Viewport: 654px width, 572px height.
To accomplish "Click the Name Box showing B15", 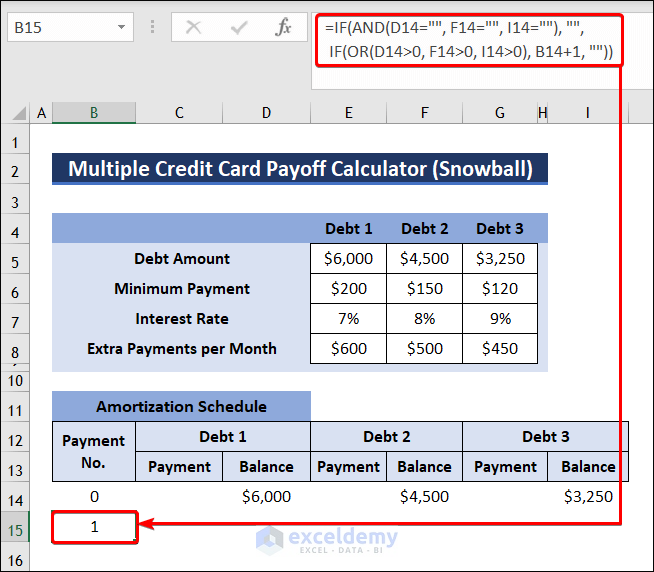I will 70,28.
